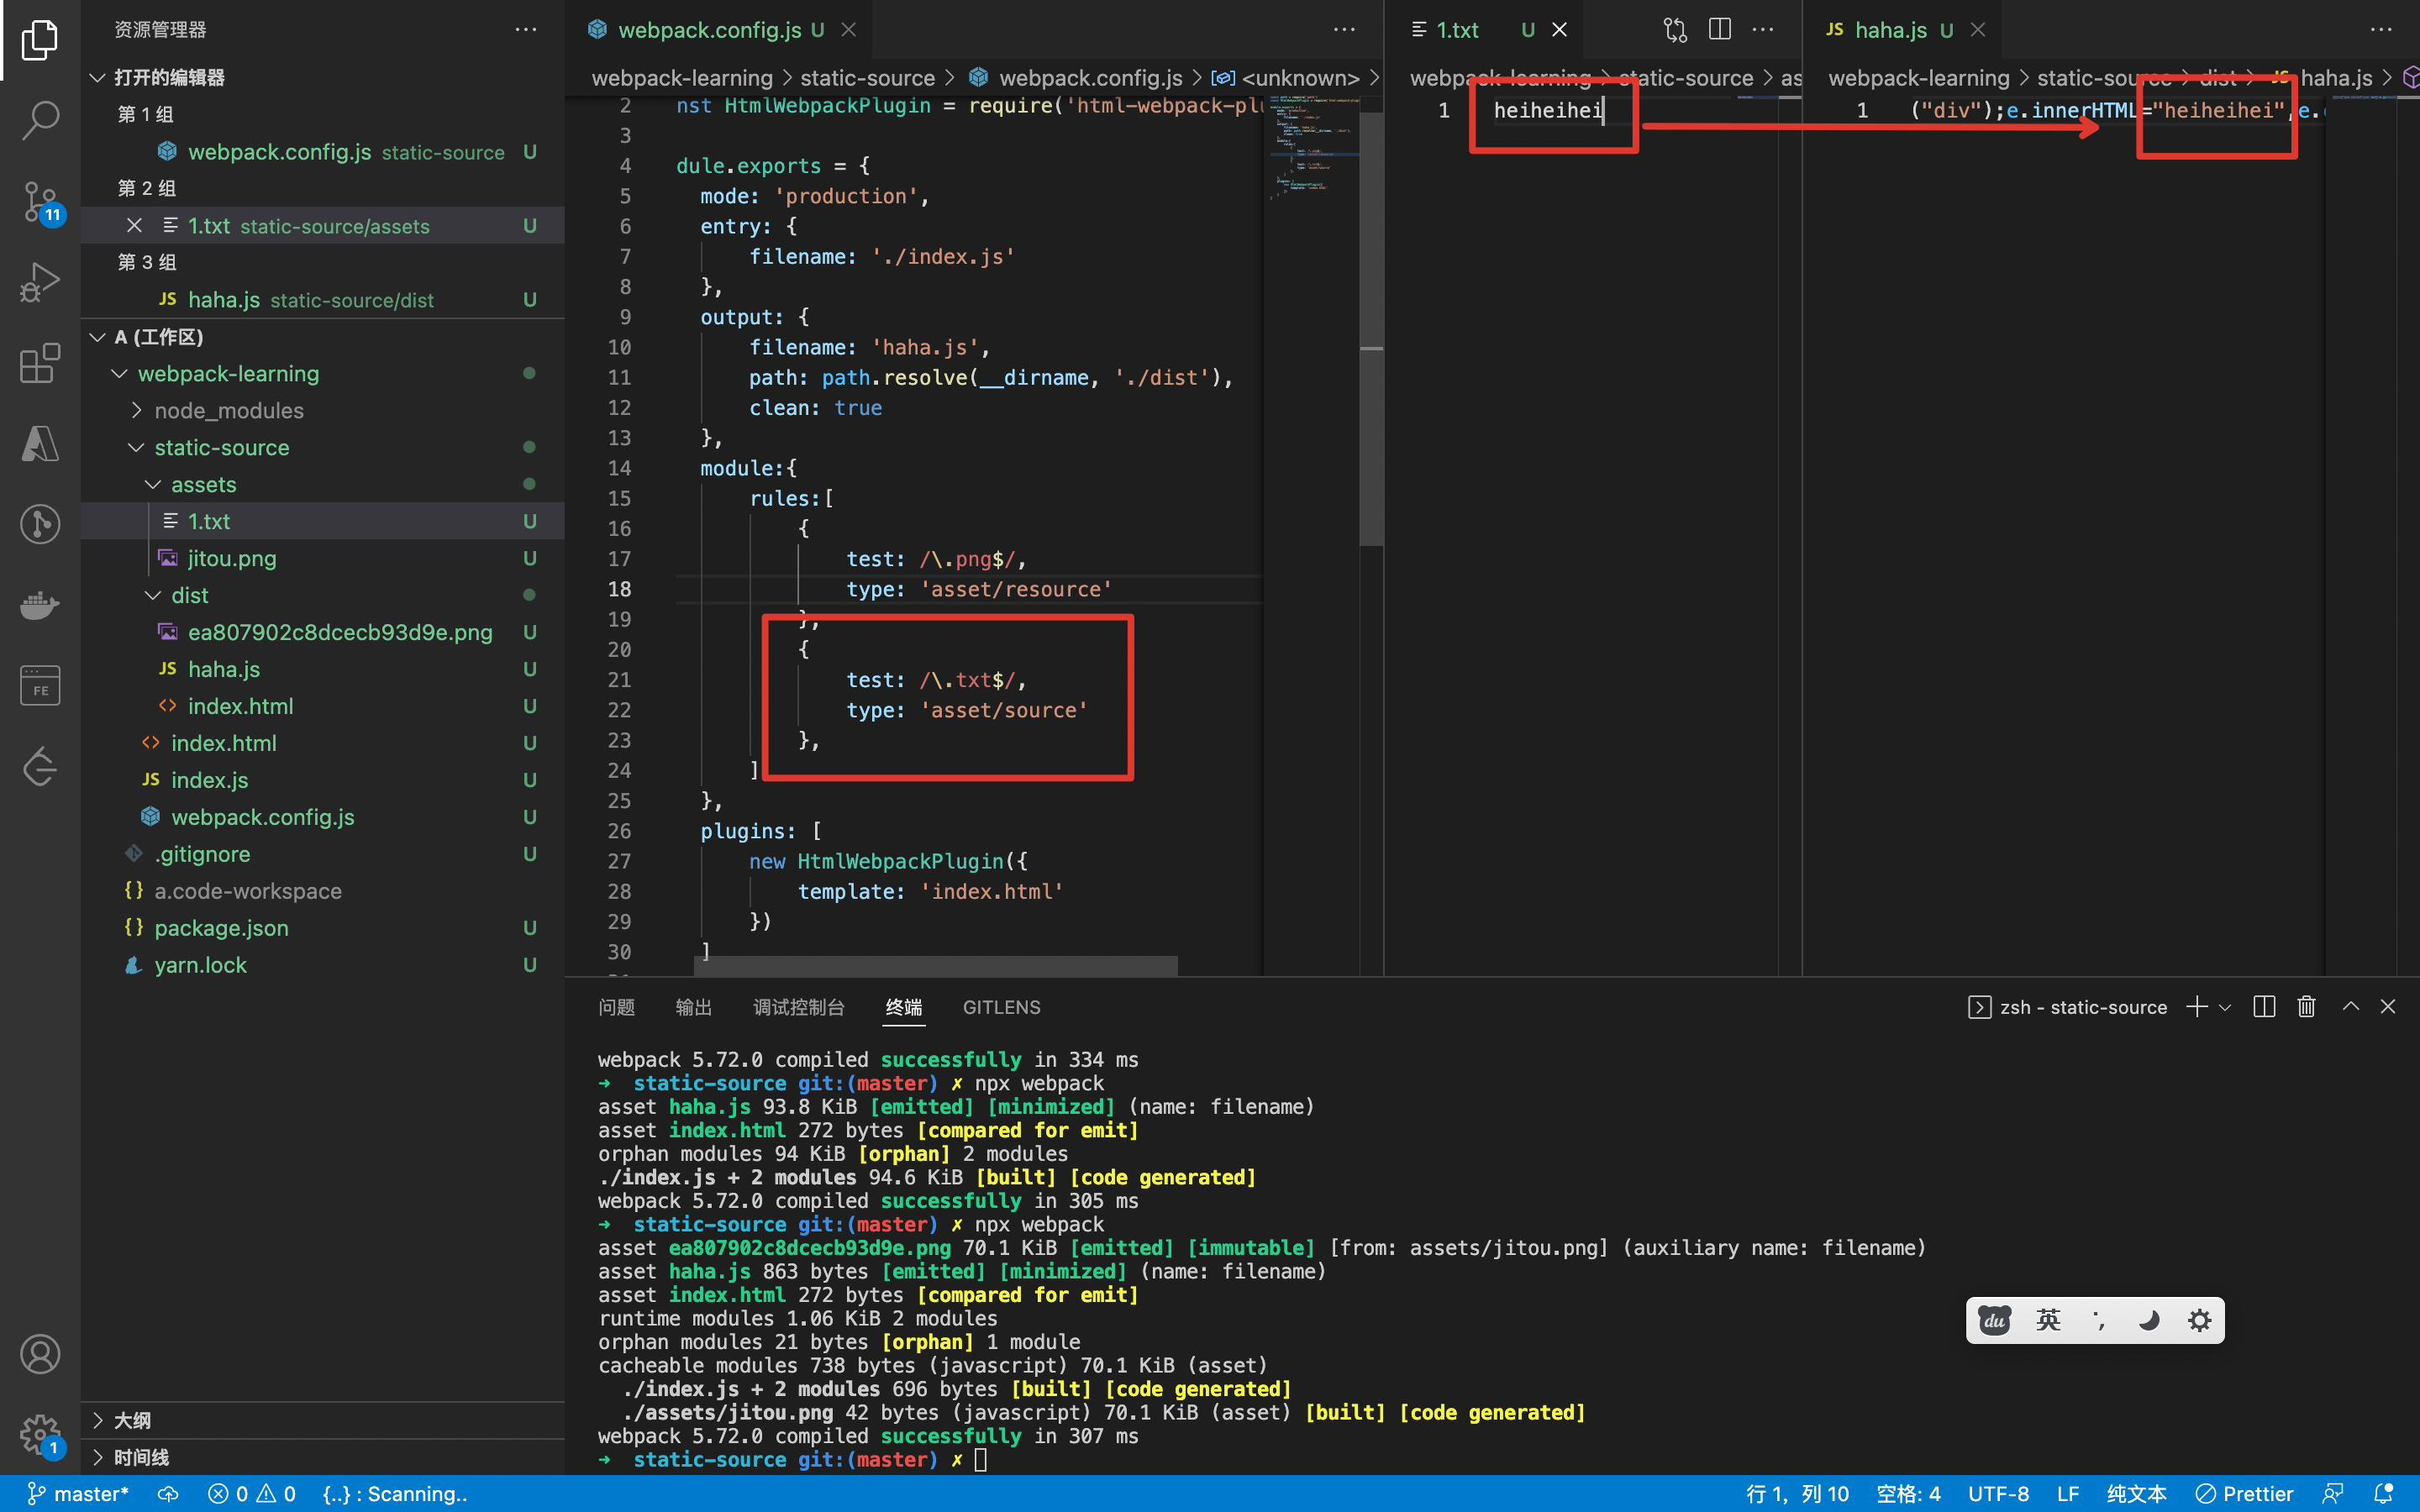Maximize terminal panel with up chevron
This screenshot has height=1512, width=2420.
2350,1007
